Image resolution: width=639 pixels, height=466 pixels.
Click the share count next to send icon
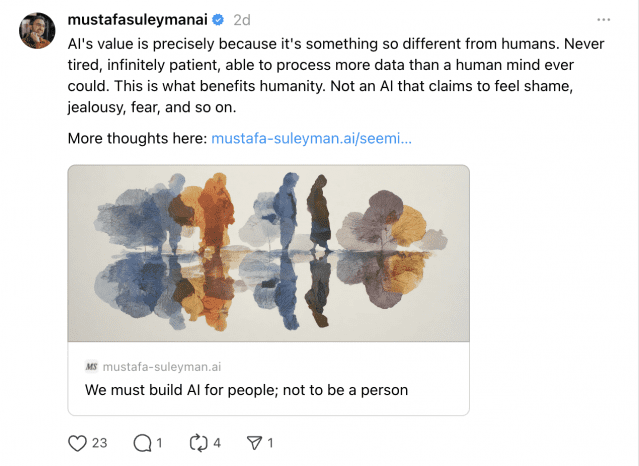[x=270, y=443]
